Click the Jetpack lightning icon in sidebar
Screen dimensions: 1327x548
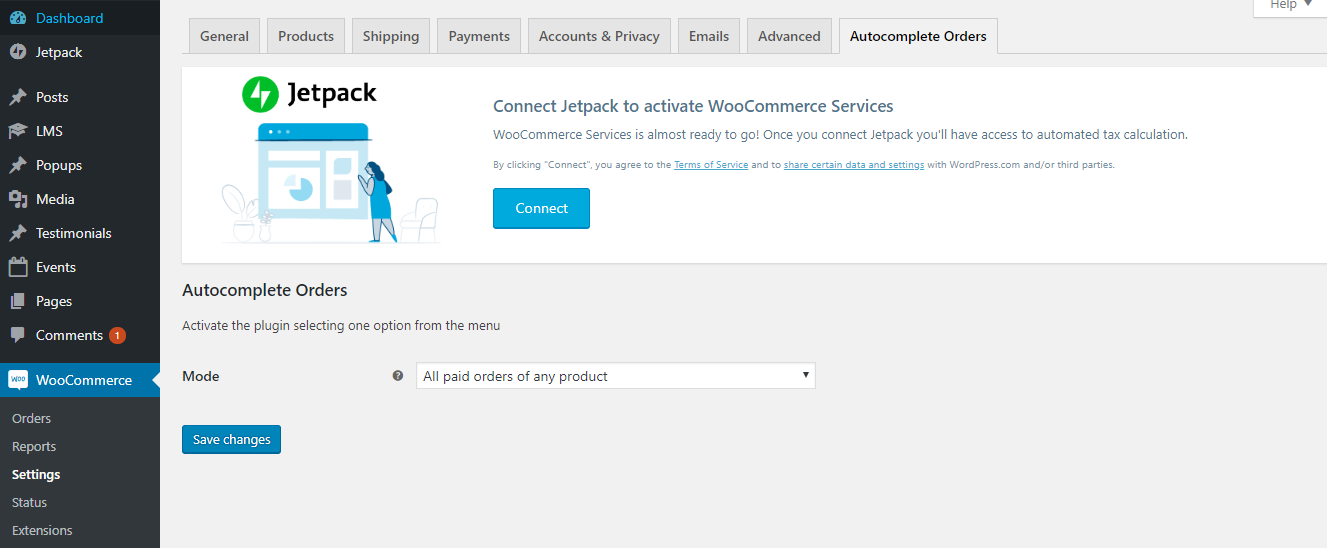pos(18,52)
